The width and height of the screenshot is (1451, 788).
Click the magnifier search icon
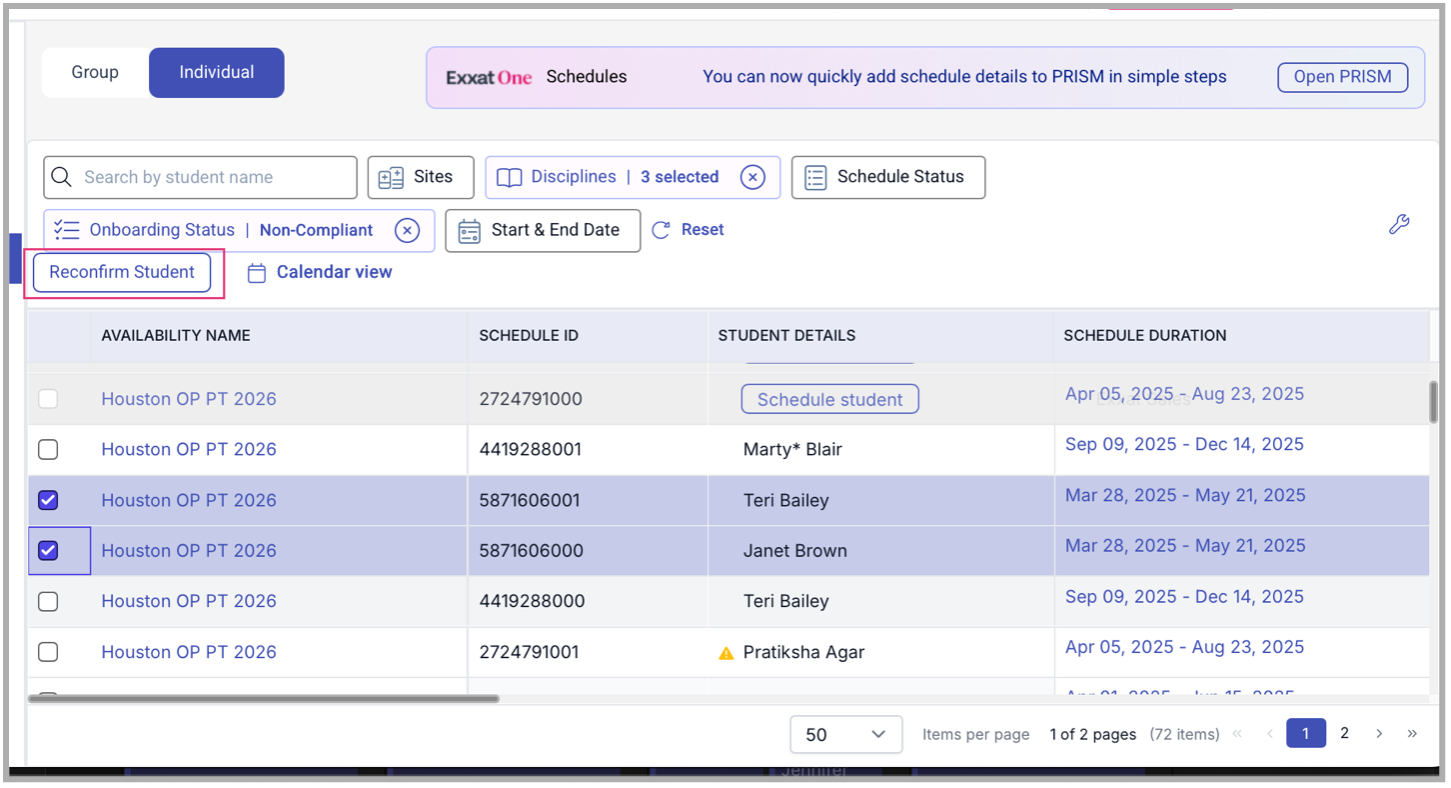coord(62,177)
